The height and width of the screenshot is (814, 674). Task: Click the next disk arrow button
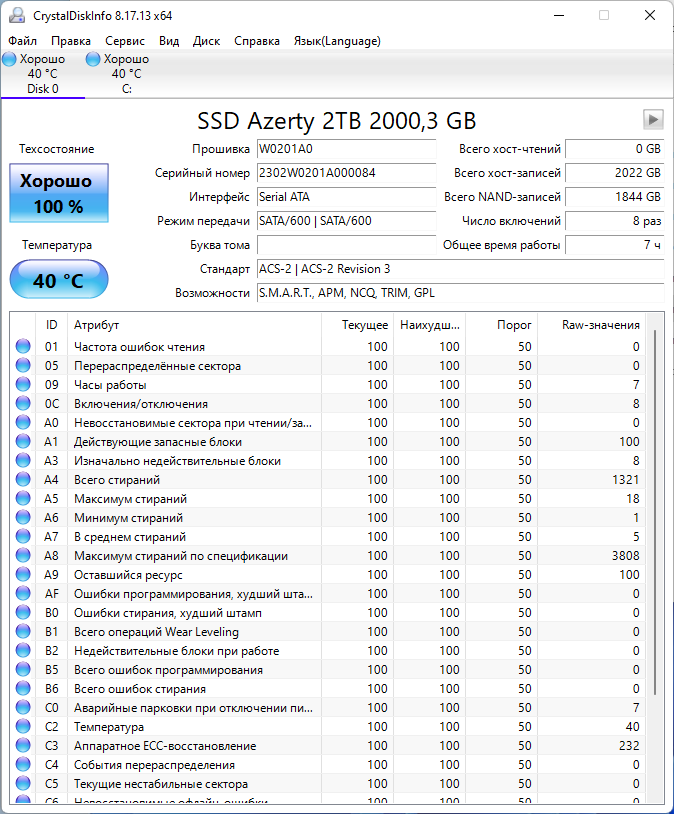[653, 119]
